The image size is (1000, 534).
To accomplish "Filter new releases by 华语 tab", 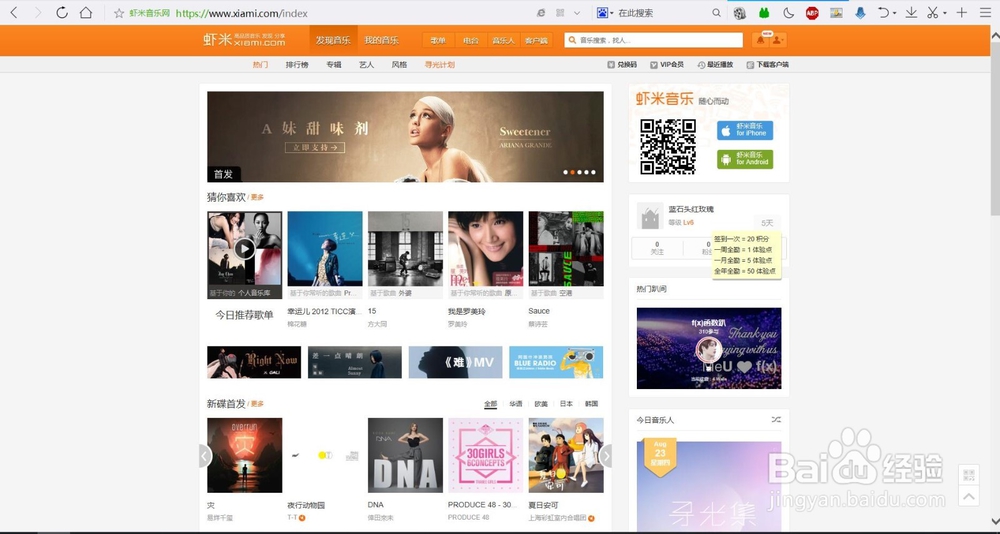I will tap(515, 404).
